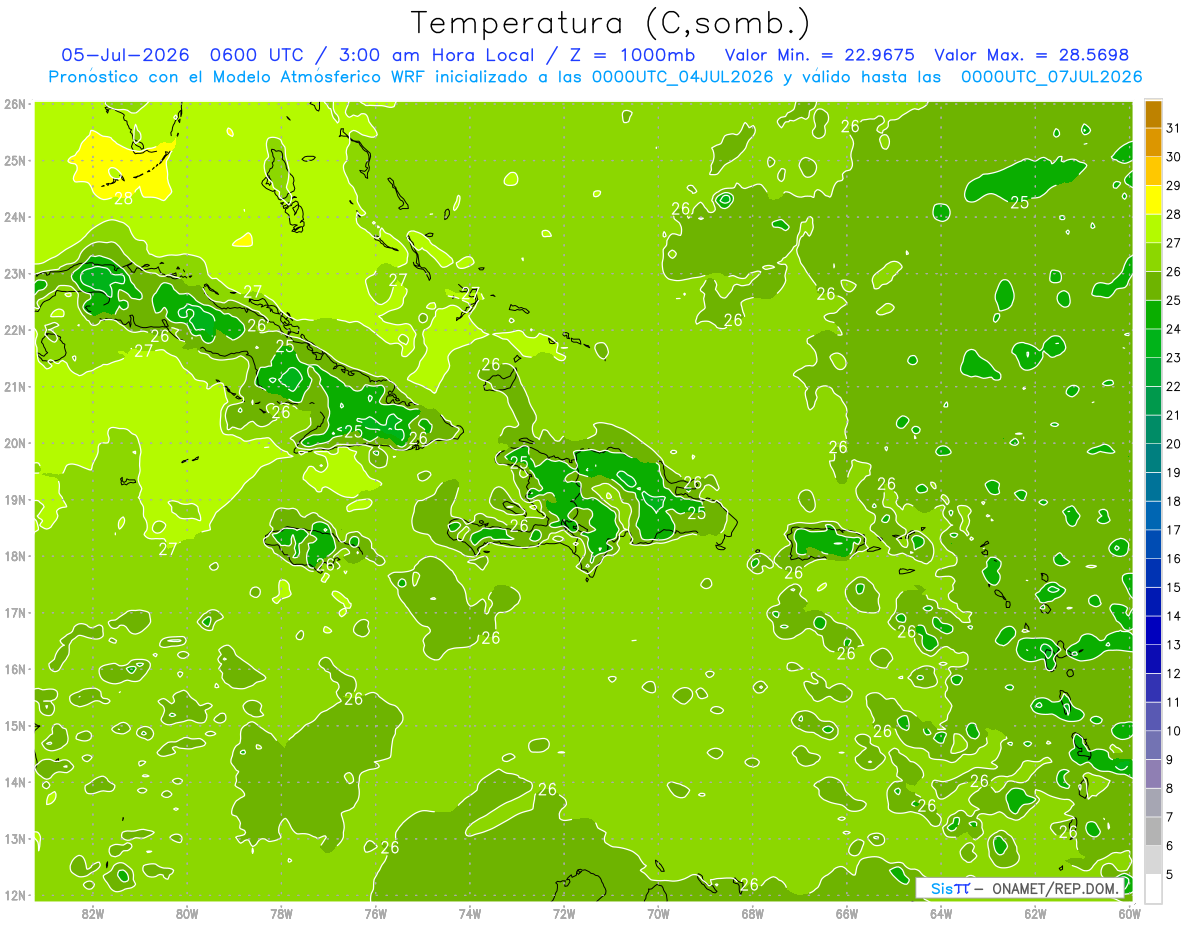This screenshot has height=927, width=1200.
Task: Click the teal swatch between 19 and 20
Action: point(1153,458)
